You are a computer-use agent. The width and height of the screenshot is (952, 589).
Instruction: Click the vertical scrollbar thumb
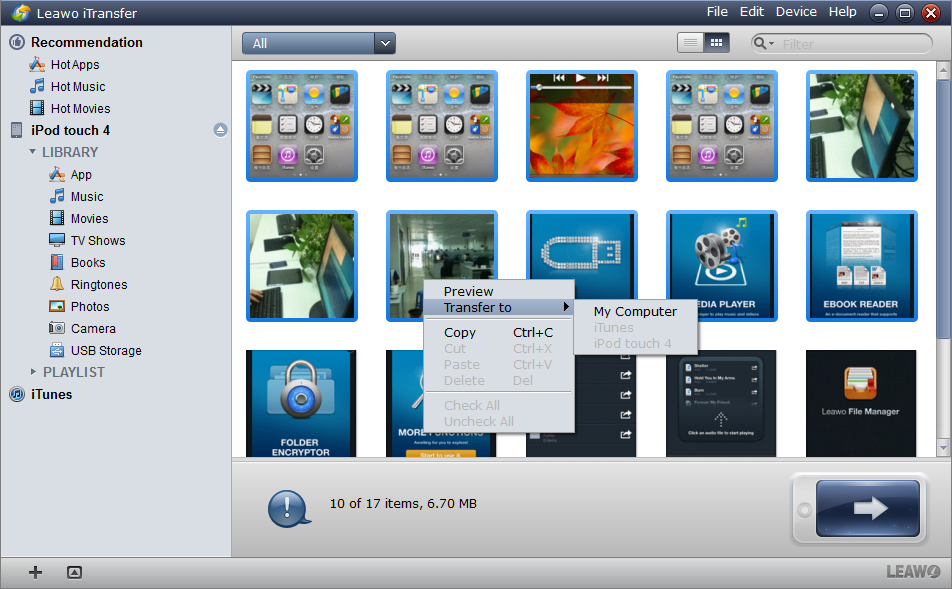pyautogui.click(x=943, y=209)
